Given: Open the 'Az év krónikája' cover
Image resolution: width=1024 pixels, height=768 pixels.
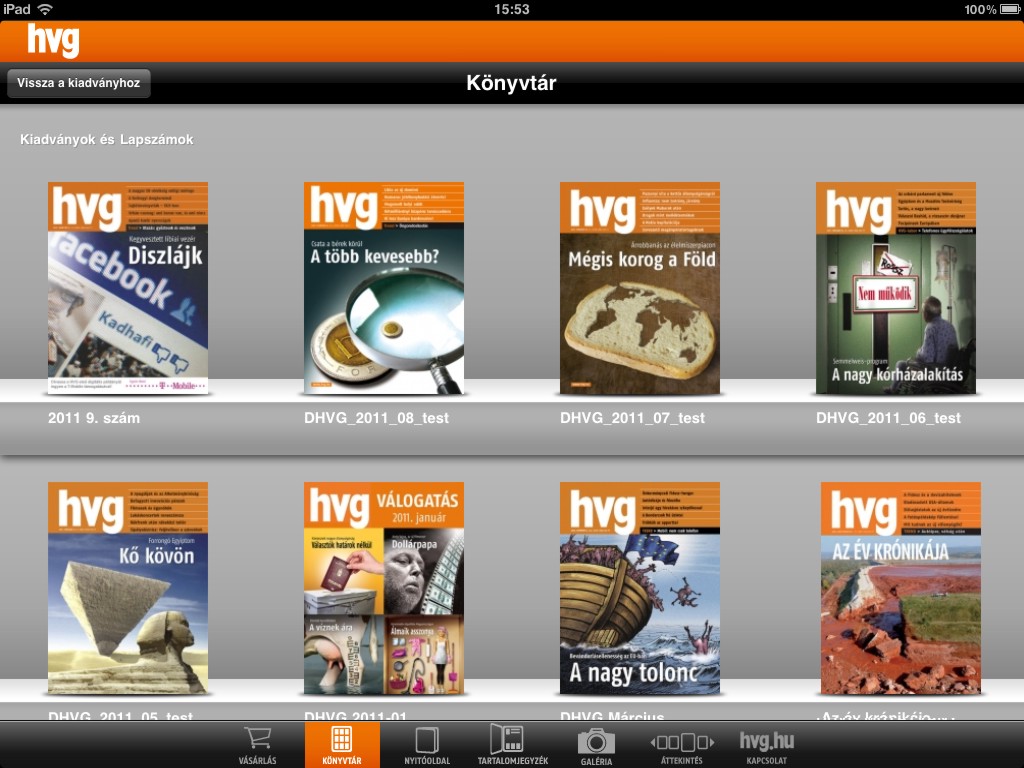Looking at the screenshot, I should coord(901,588).
